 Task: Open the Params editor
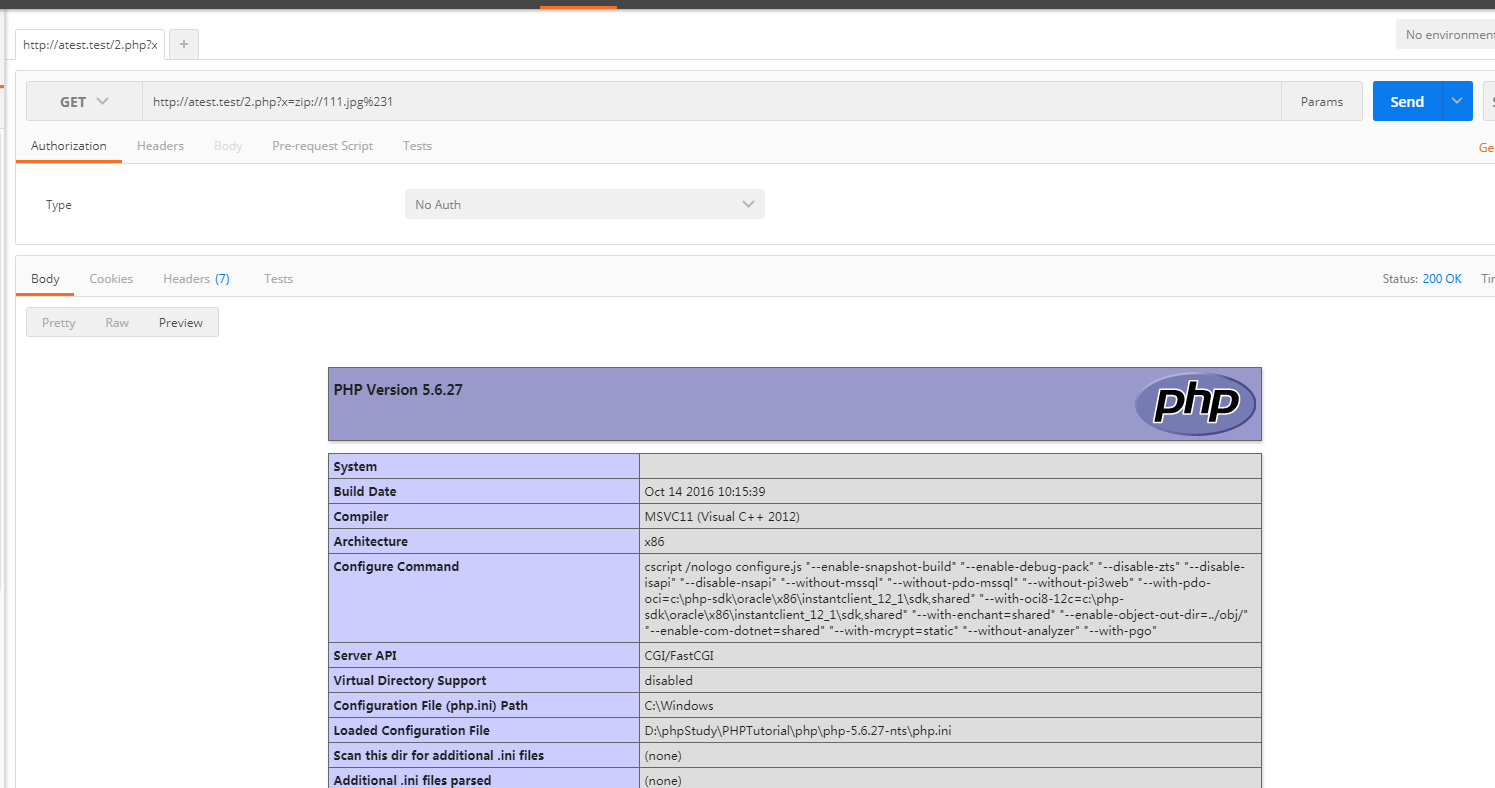[x=1321, y=101]
